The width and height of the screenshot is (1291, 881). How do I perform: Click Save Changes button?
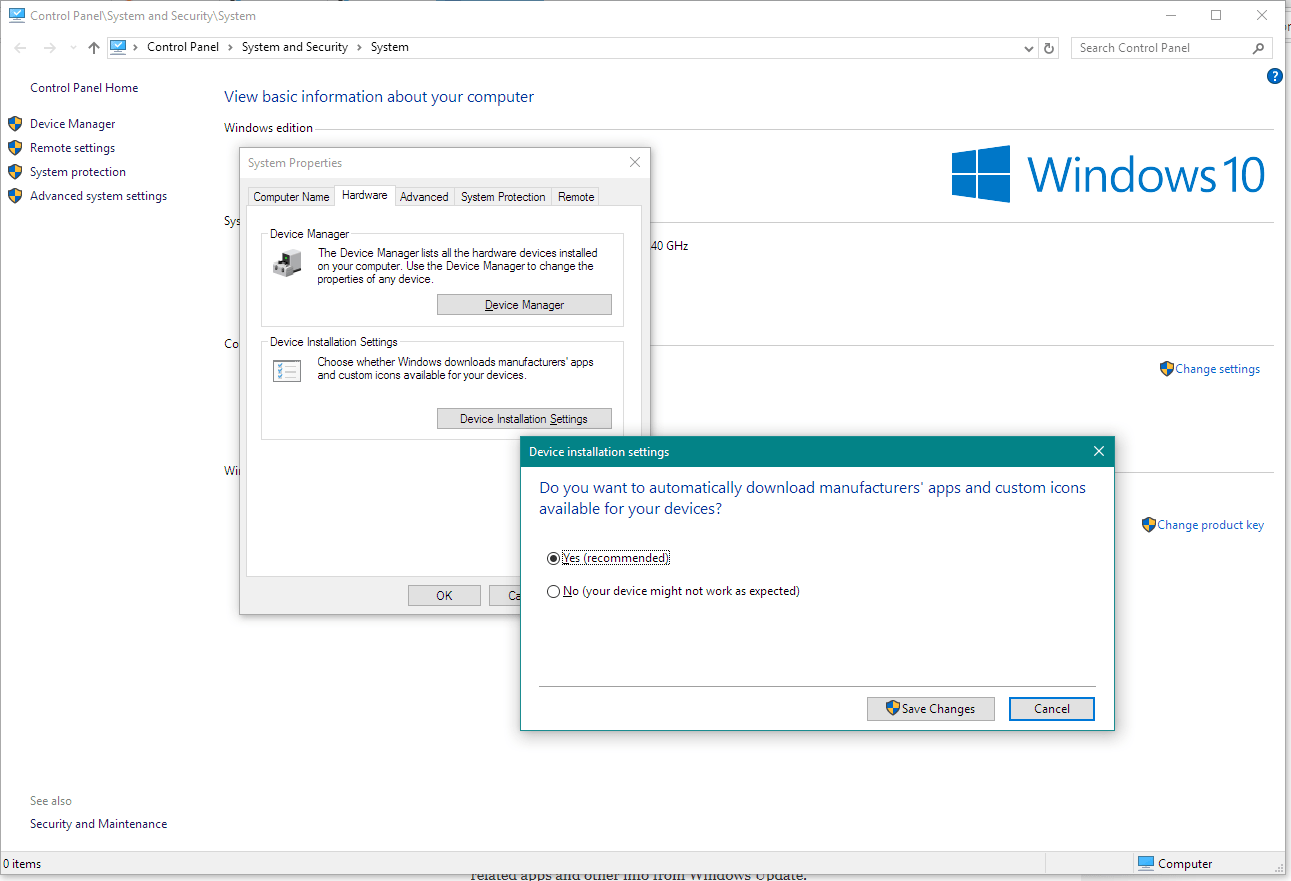pyautogui.click(x=931, y=709)
